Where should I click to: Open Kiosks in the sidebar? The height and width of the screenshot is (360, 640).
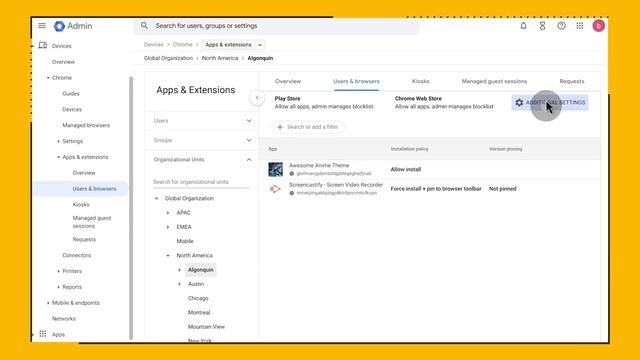81,204
